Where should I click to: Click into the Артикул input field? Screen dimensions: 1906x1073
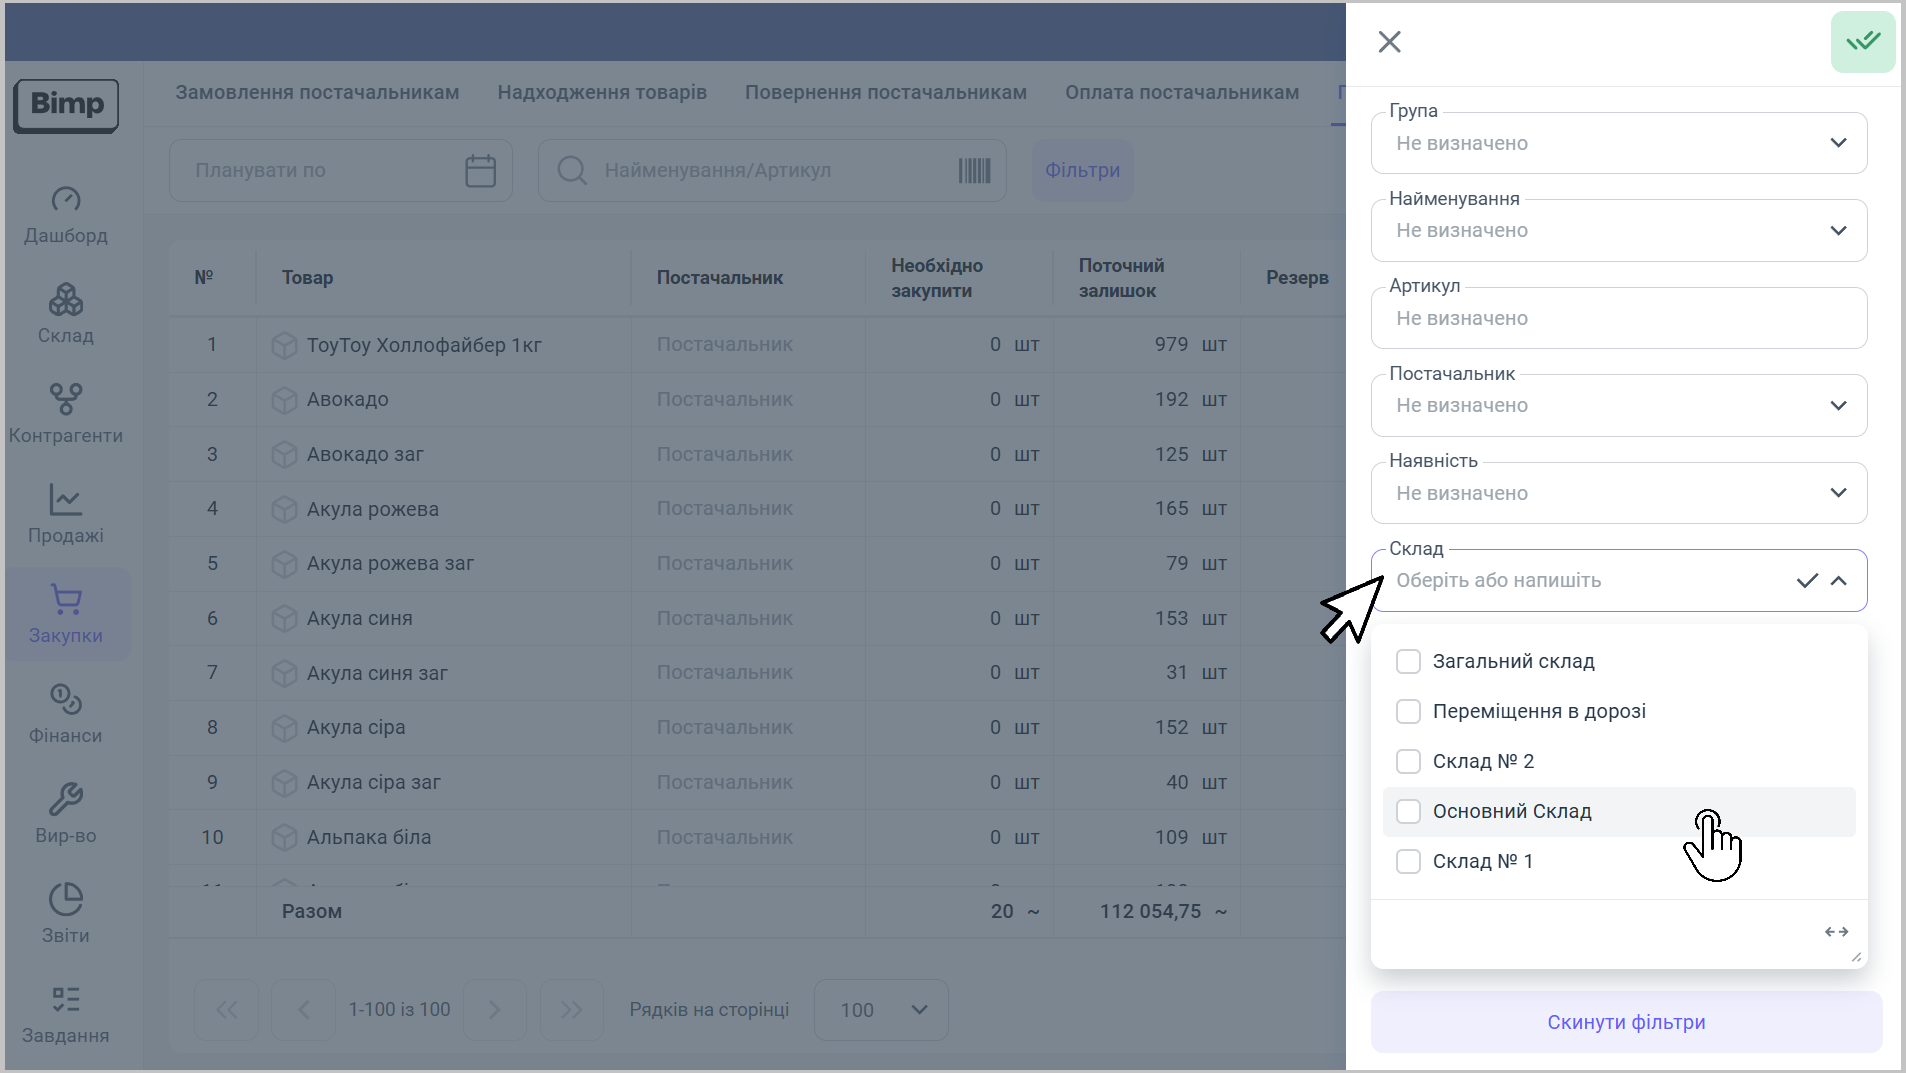1618,319
